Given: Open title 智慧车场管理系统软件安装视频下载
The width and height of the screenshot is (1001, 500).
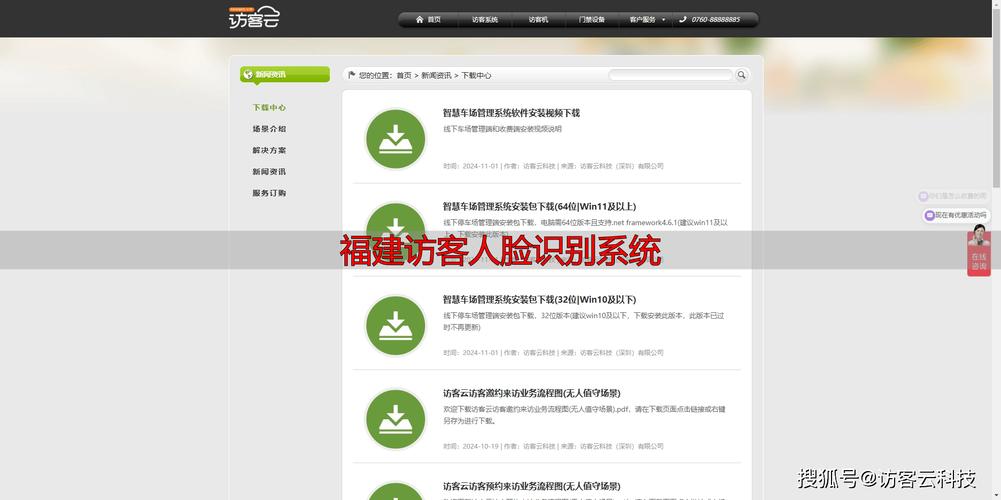Looking at the screenshot, I should tap(511, 113).
